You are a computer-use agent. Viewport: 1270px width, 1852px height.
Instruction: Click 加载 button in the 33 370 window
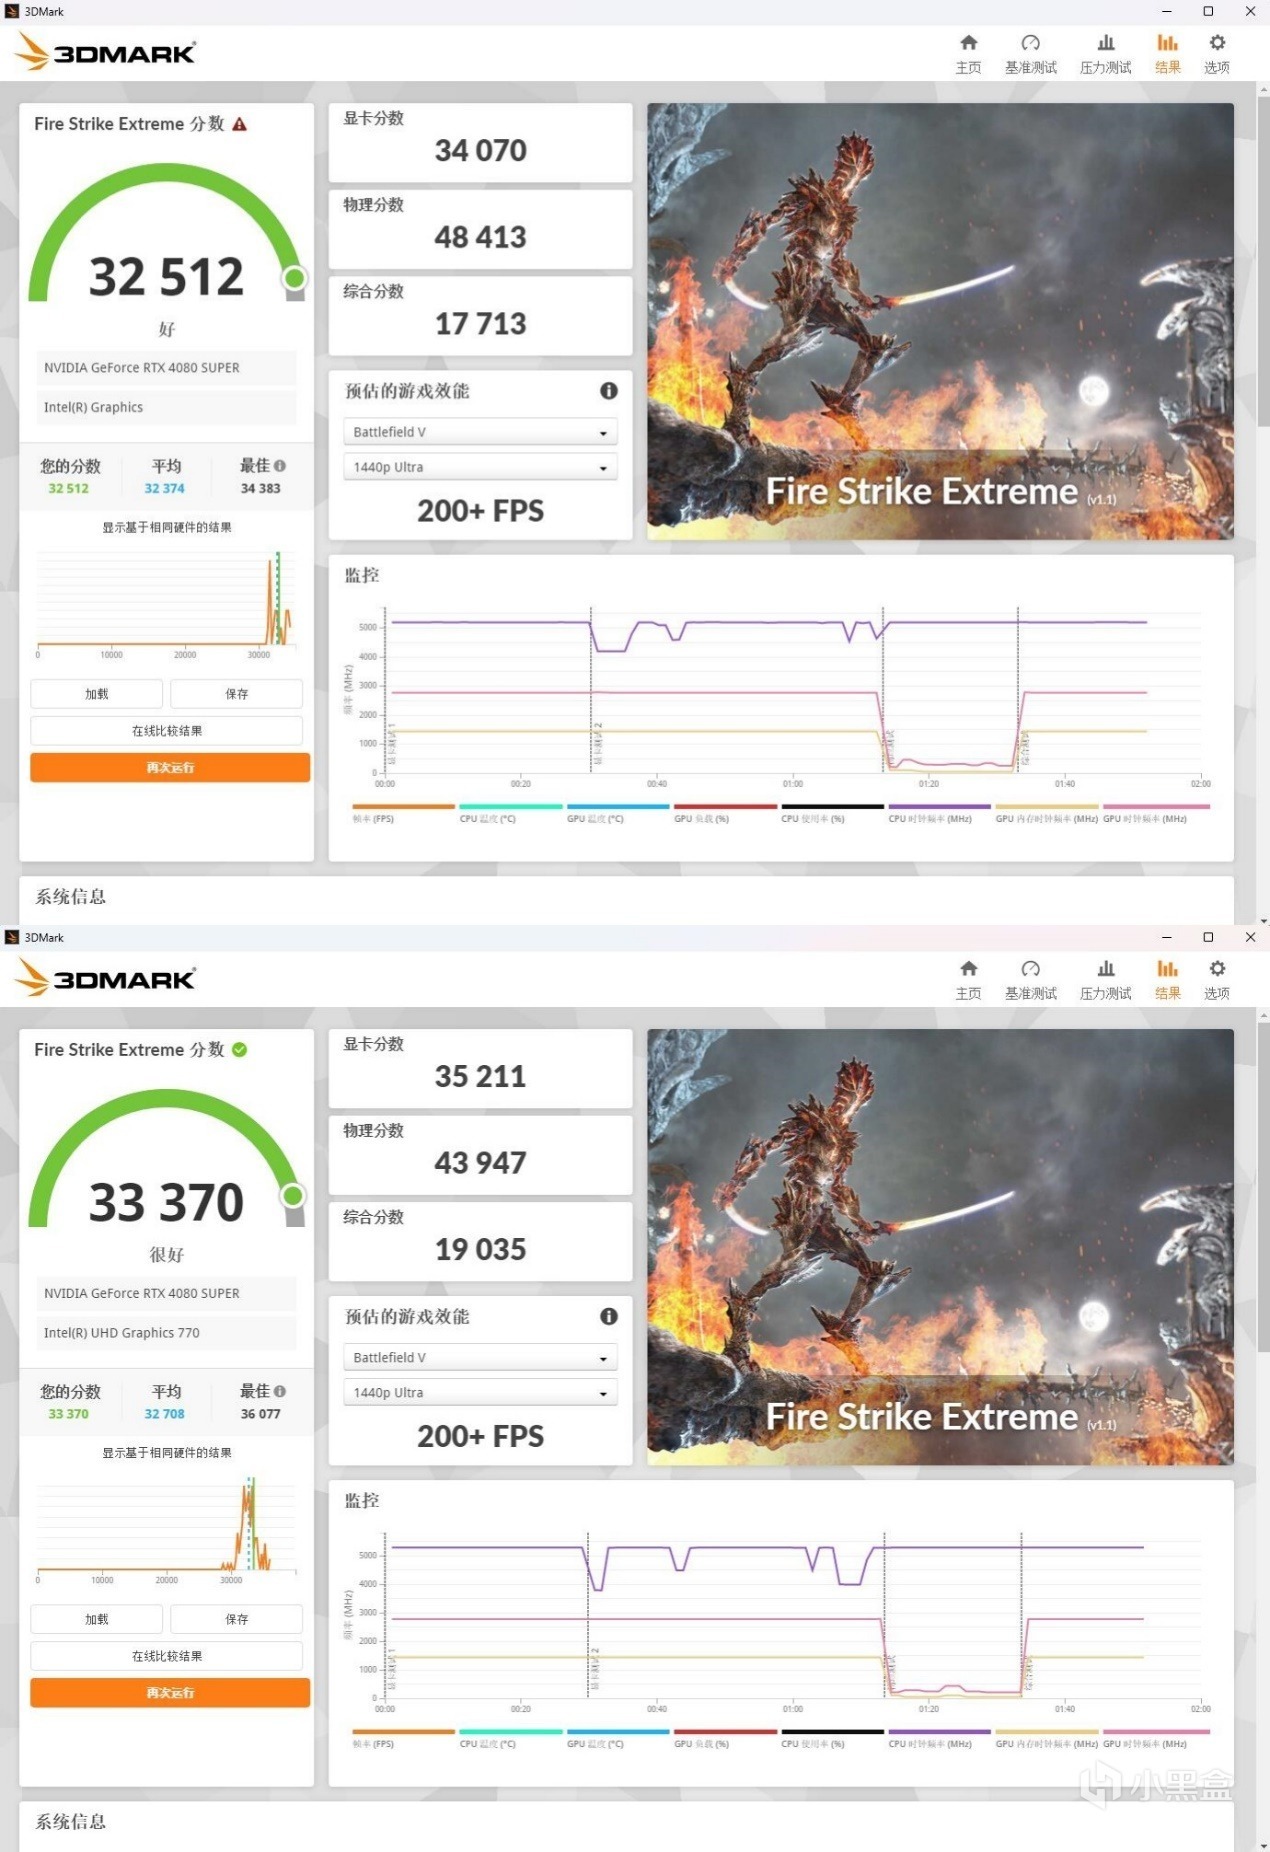pyautogui.click(x=97, y=1619)
